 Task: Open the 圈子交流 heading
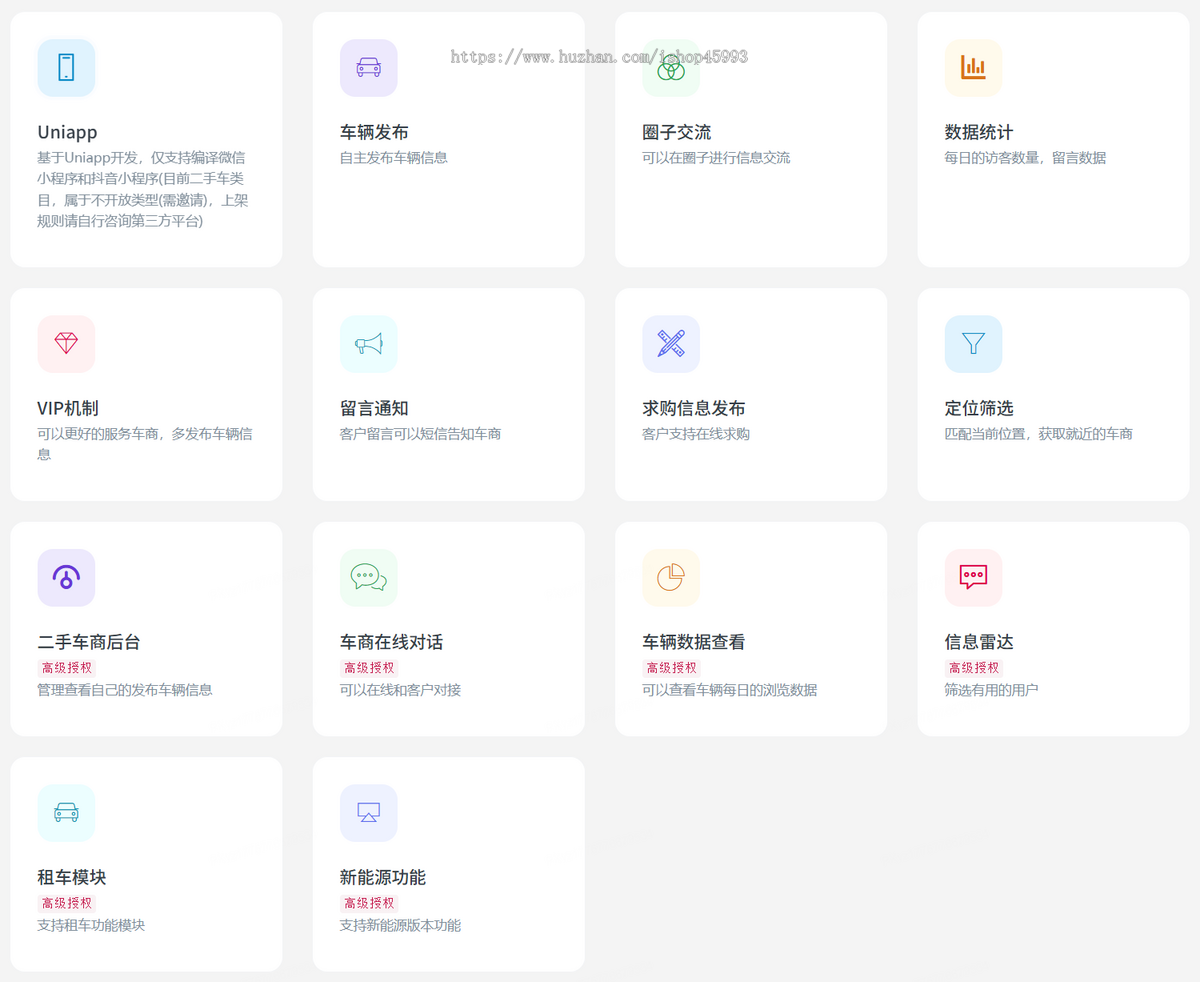[677, 132]
